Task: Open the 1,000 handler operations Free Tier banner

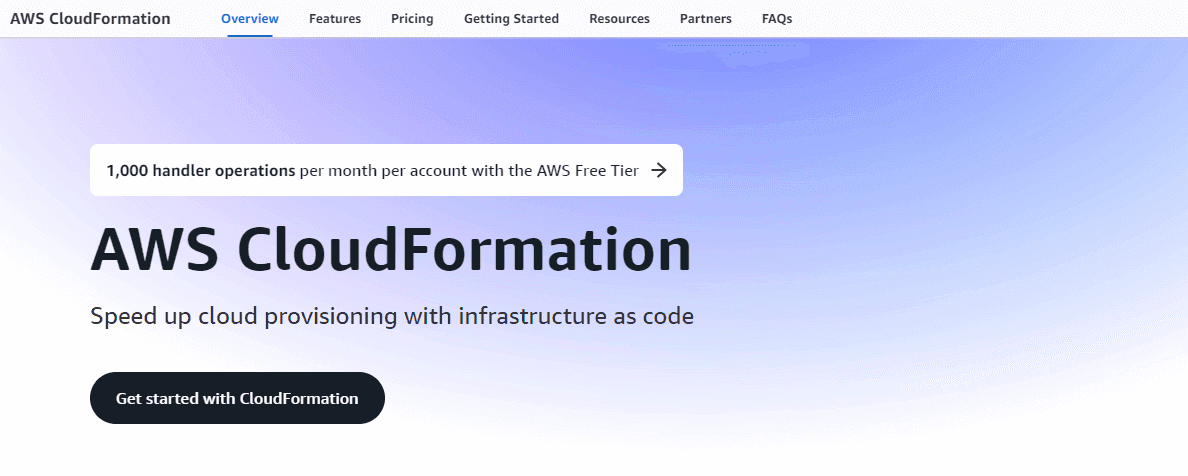Action: (386, 170)
